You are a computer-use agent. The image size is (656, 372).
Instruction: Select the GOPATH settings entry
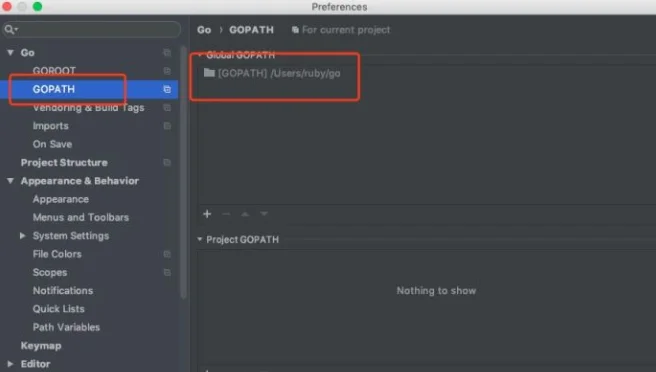[x=89, y=89]
